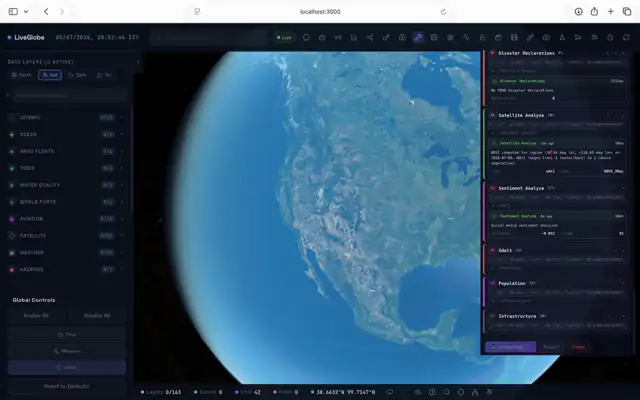640x400 pixels.
Task: Switch to the Ter basemap tab
Action: 104,75
